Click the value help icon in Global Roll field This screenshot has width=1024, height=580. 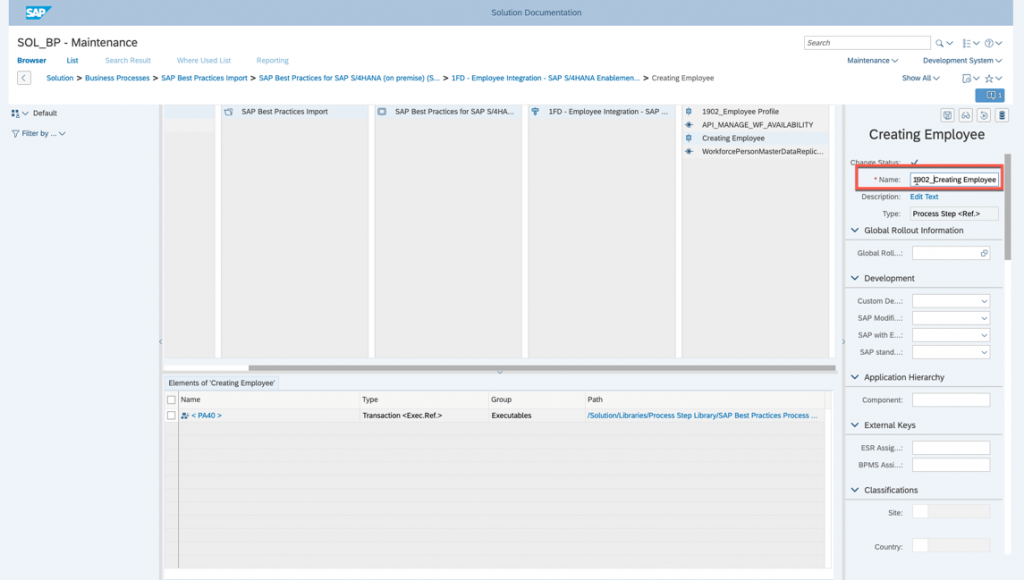(x=984, y=253)
